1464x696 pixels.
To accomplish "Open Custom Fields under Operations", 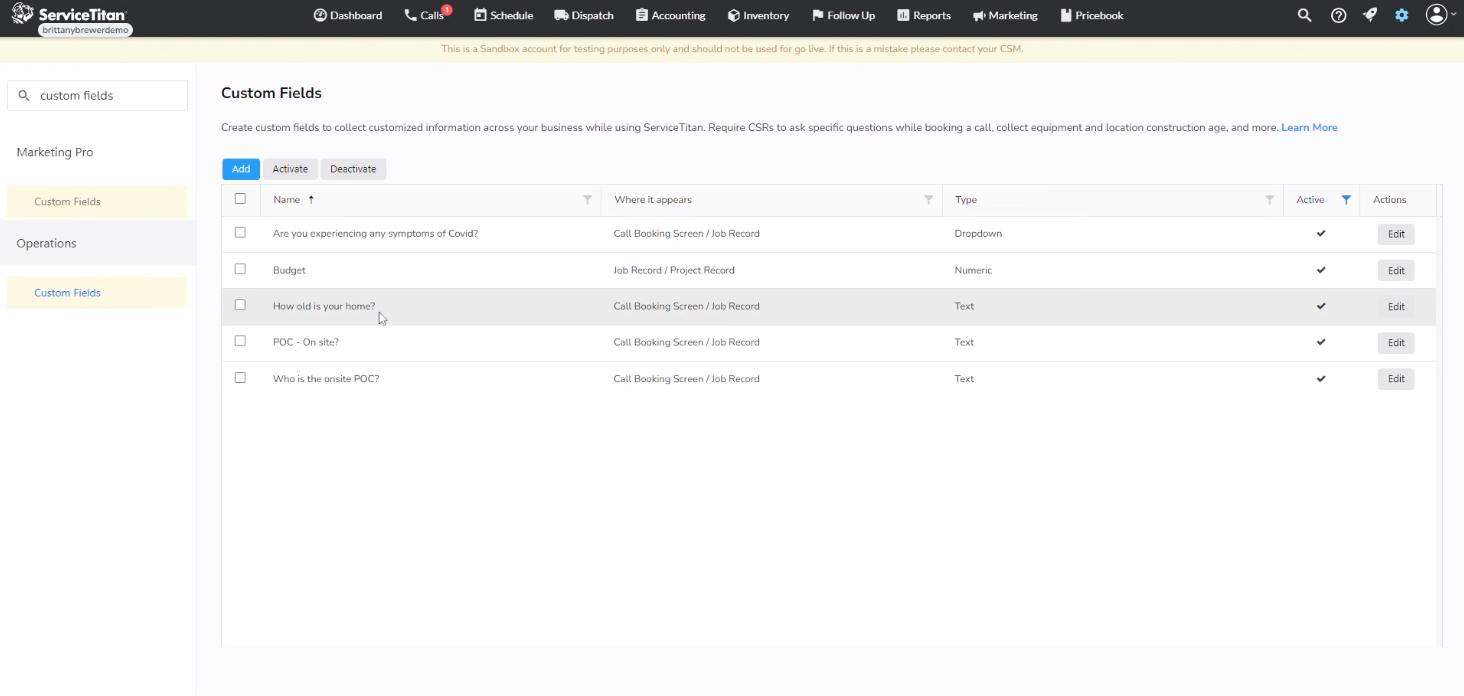I will pos(67,292).
